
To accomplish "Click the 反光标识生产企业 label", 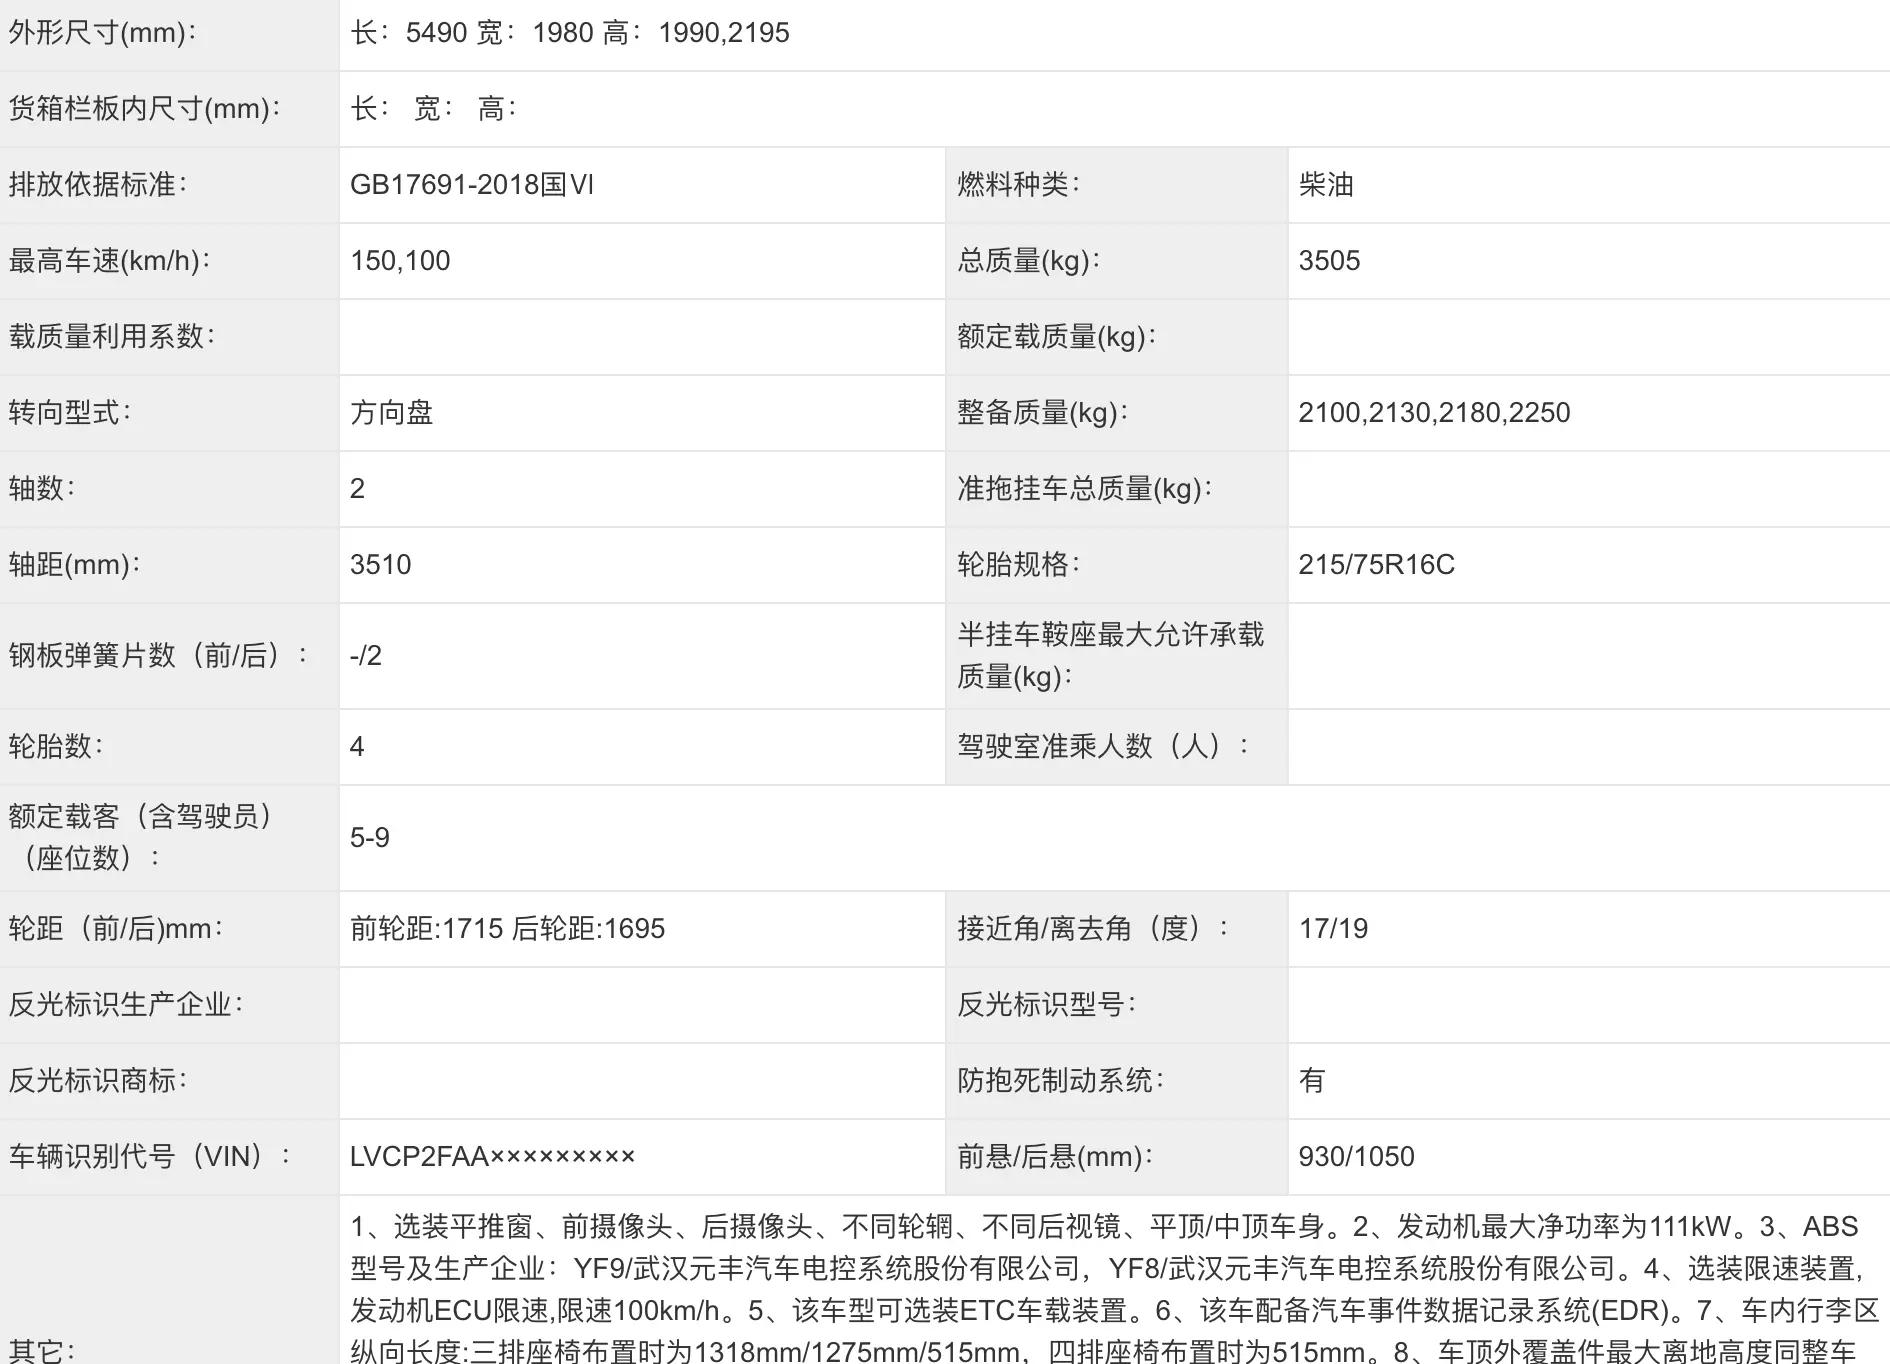I will pos(126,1005).
